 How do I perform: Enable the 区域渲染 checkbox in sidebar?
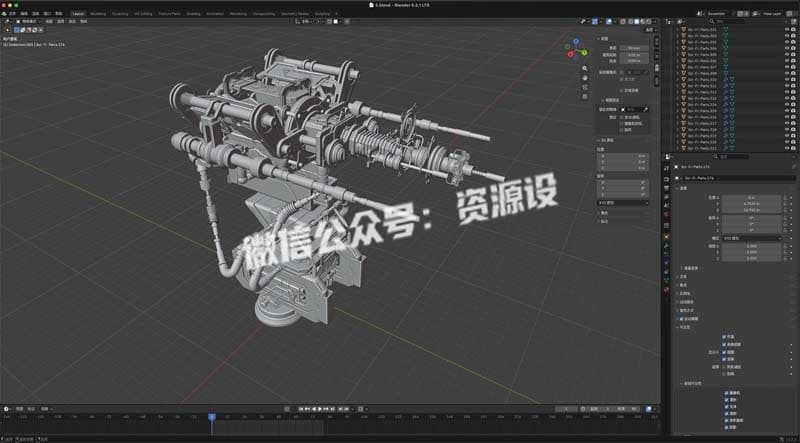(621, 91)
